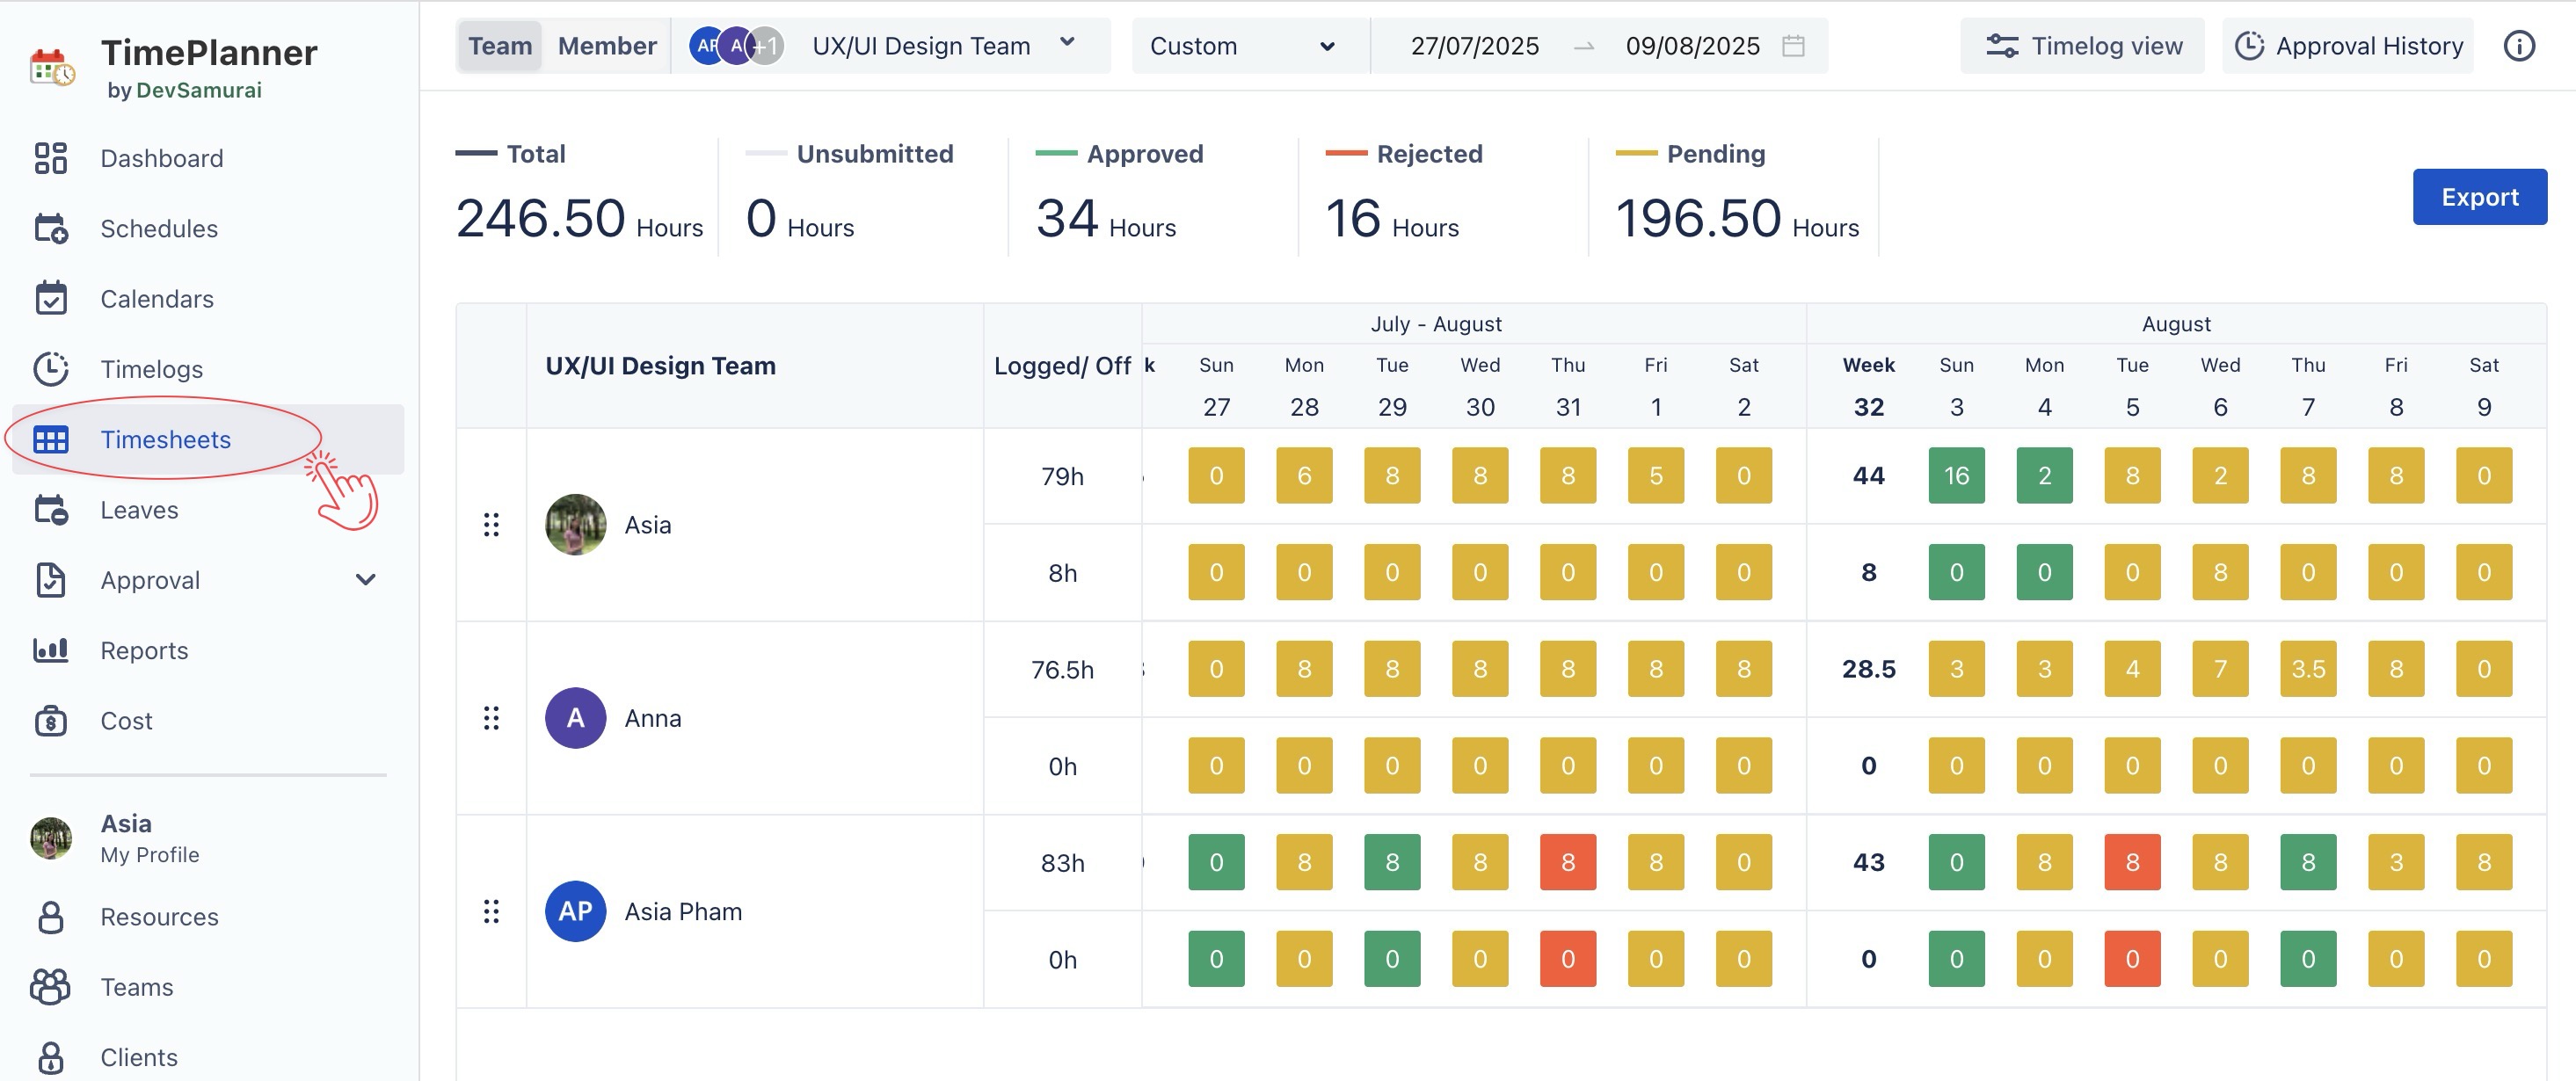2576x1081 pixels.
Task: Open Teams menu item
Action: pyautogui.click(x=137, y=987)
